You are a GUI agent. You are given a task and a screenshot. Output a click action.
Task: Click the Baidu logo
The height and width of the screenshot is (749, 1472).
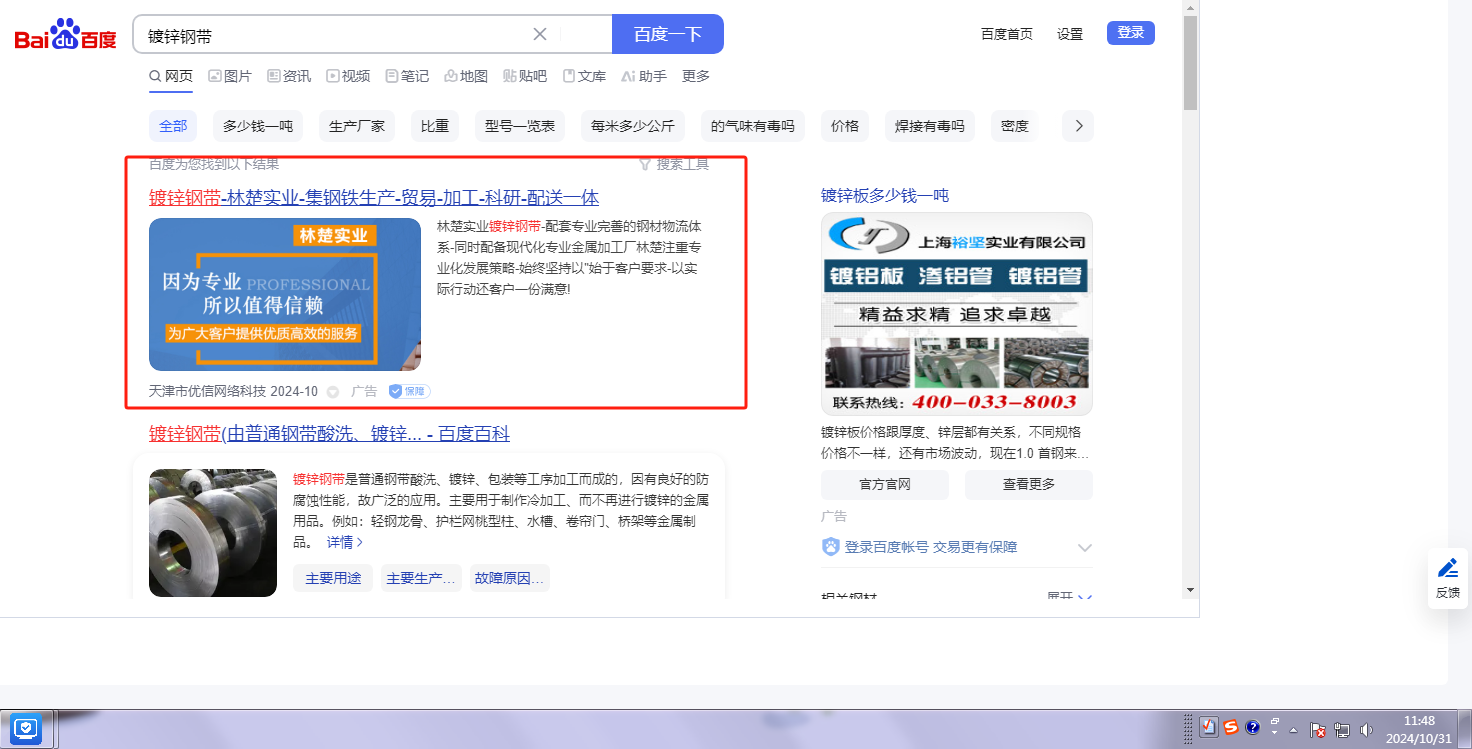pyautogui.click(x=66, y=35)
